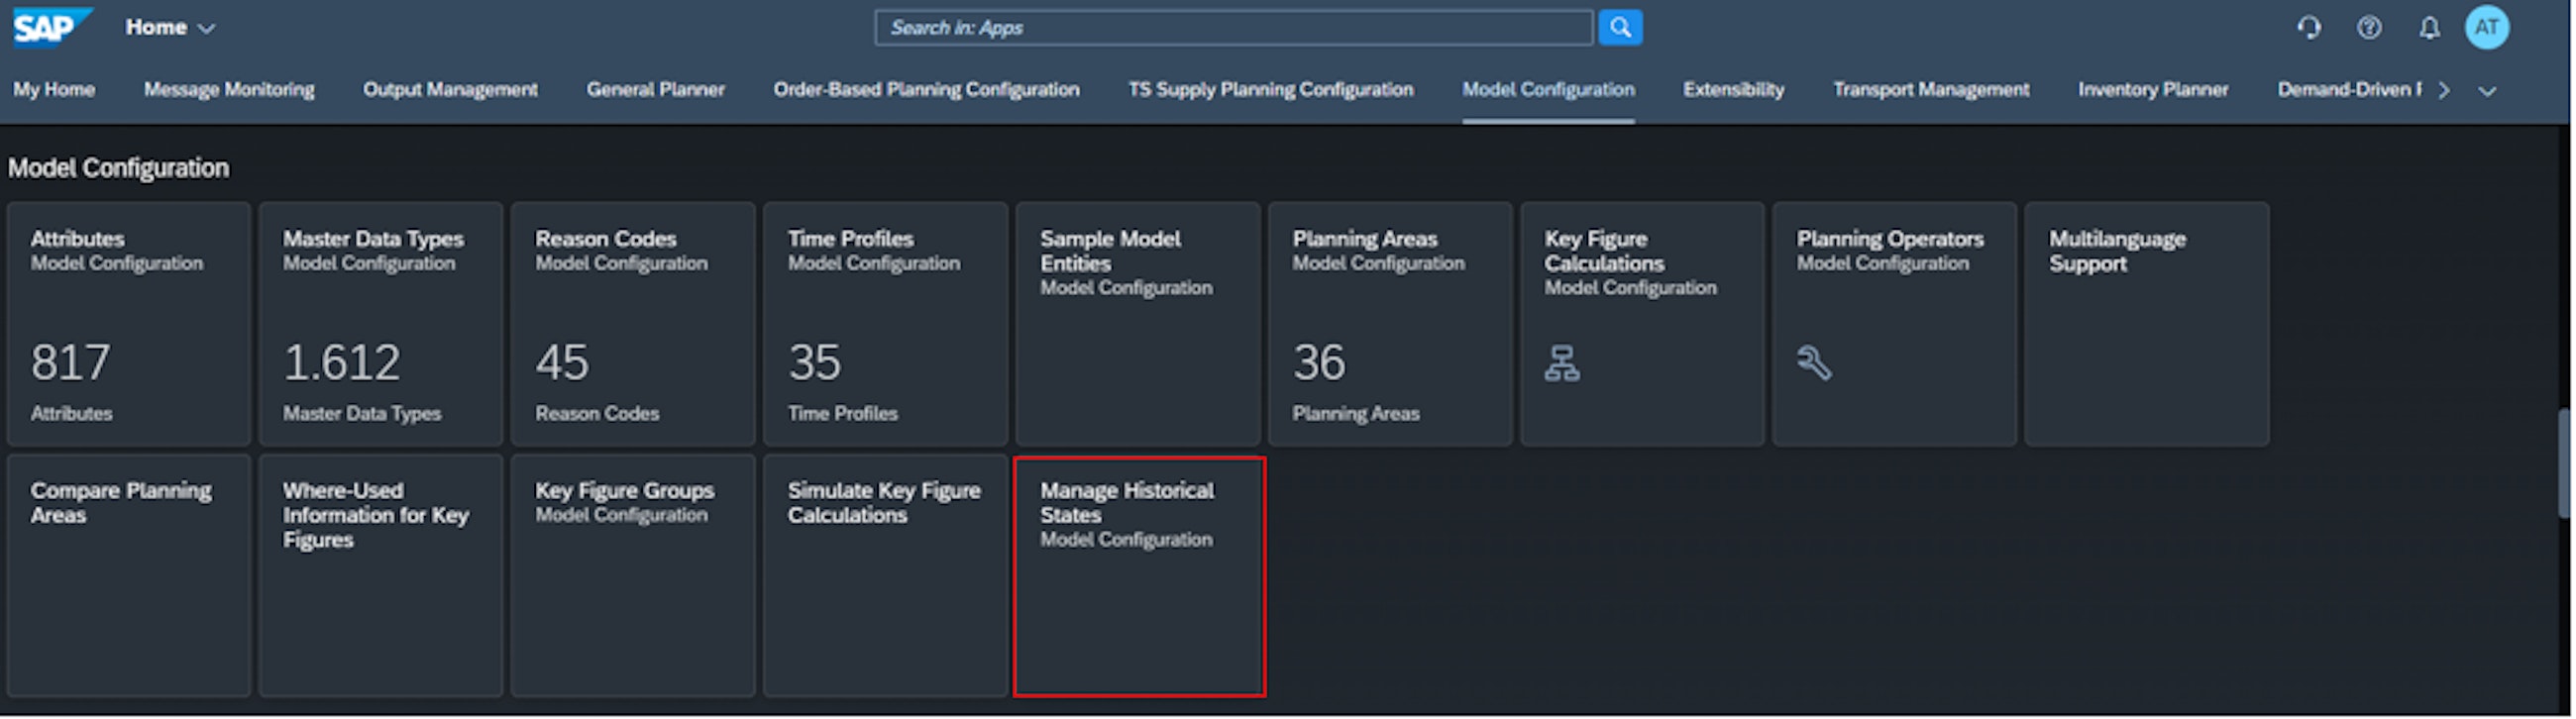
Task: Open Simulate Key Figure Calculations tile
Action: (x=885, y=576)
